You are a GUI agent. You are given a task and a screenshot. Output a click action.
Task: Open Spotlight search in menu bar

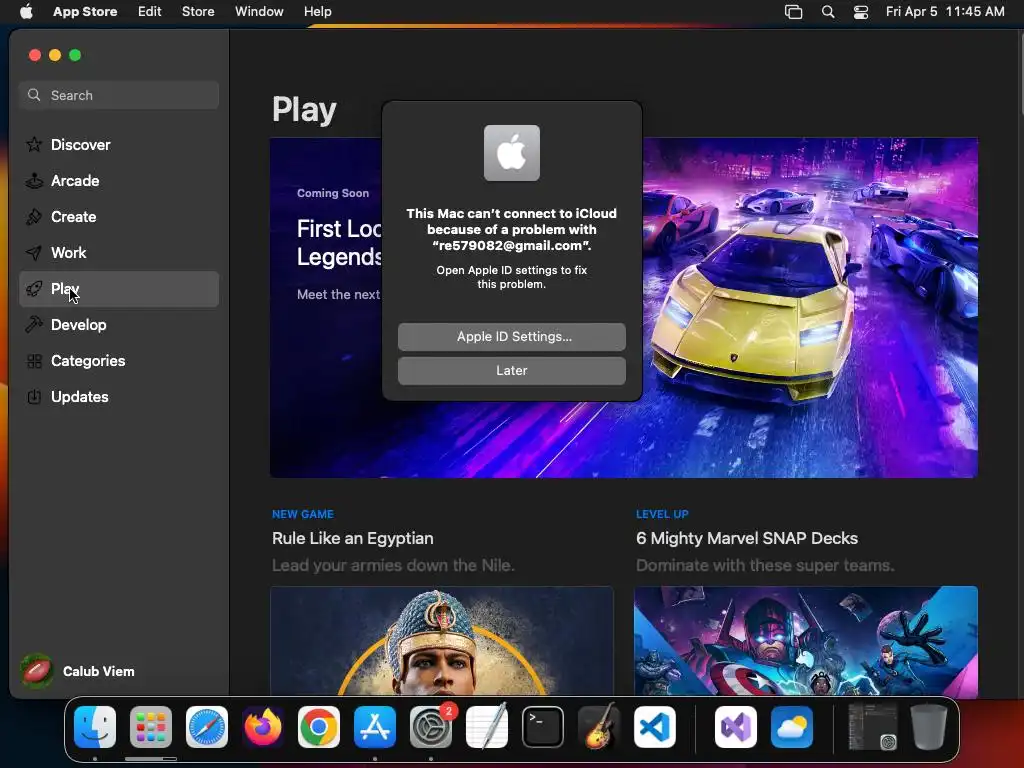[827, 12]
